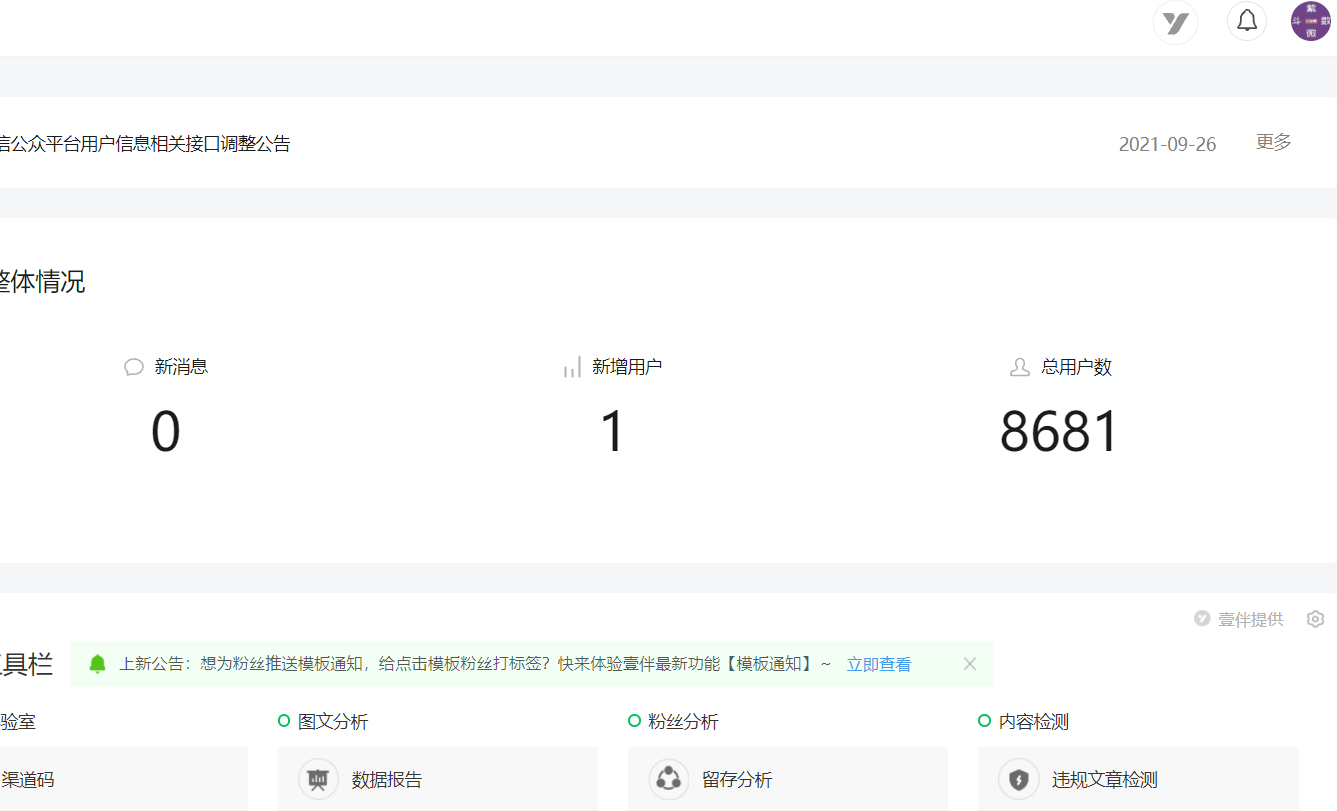
Task: Click the total users count 8681
Action: pyautogui.click(x=1059, y=432)
